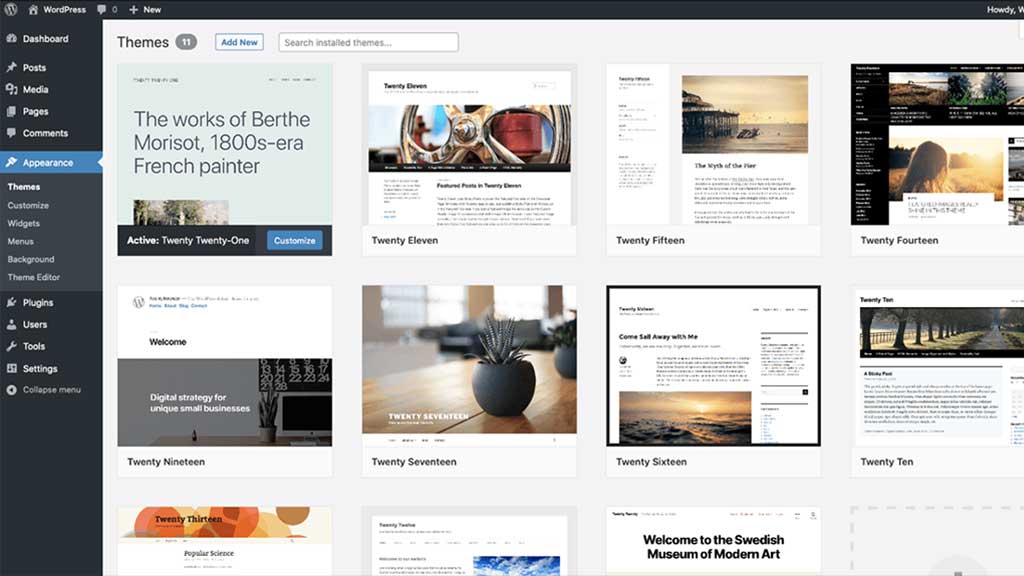Click the Twenty Seventeen theme name
1024x576 pixels.
[x=414, y=462]
